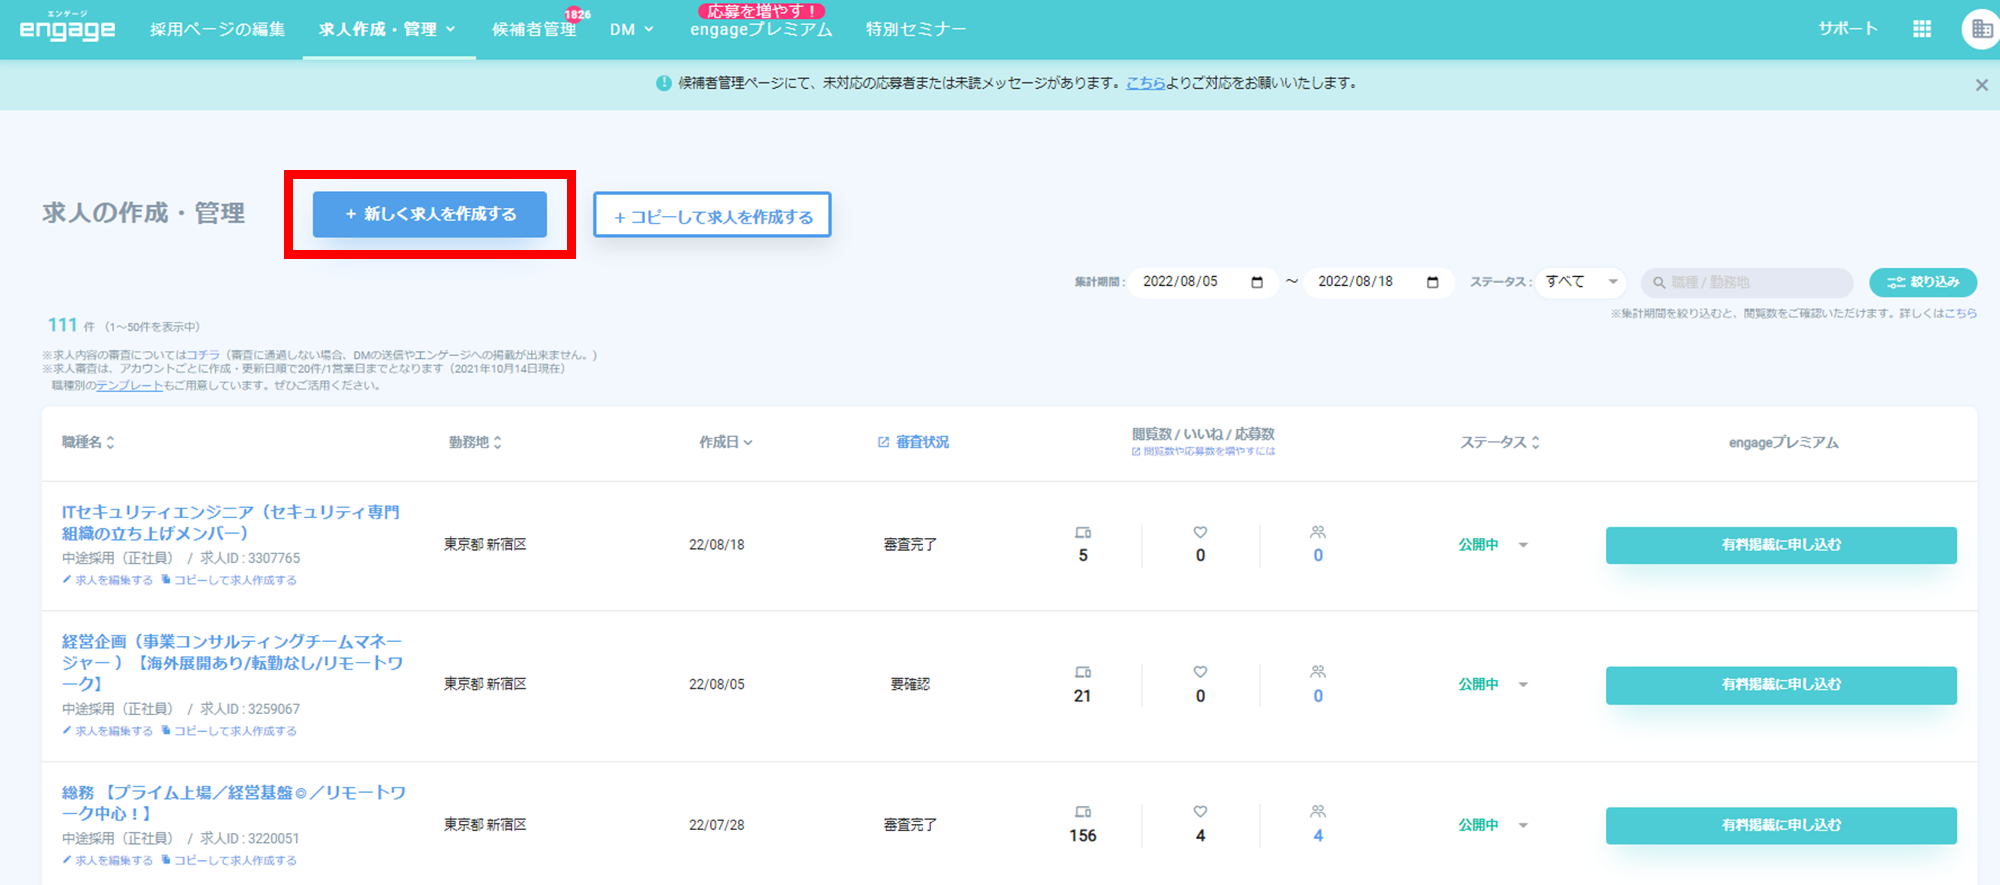Click external link icon beside 審査状況
Image resolution: width=2000 pixels, height=885 pixels.
[883, 442]
